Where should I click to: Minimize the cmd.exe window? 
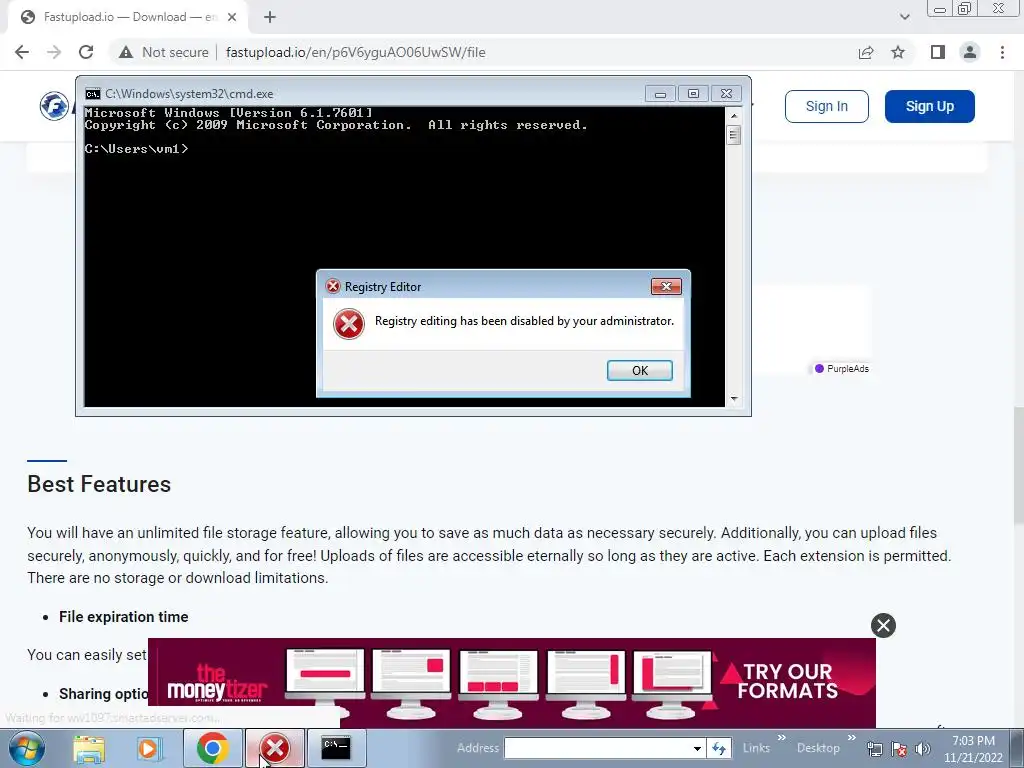click(660, 94)
